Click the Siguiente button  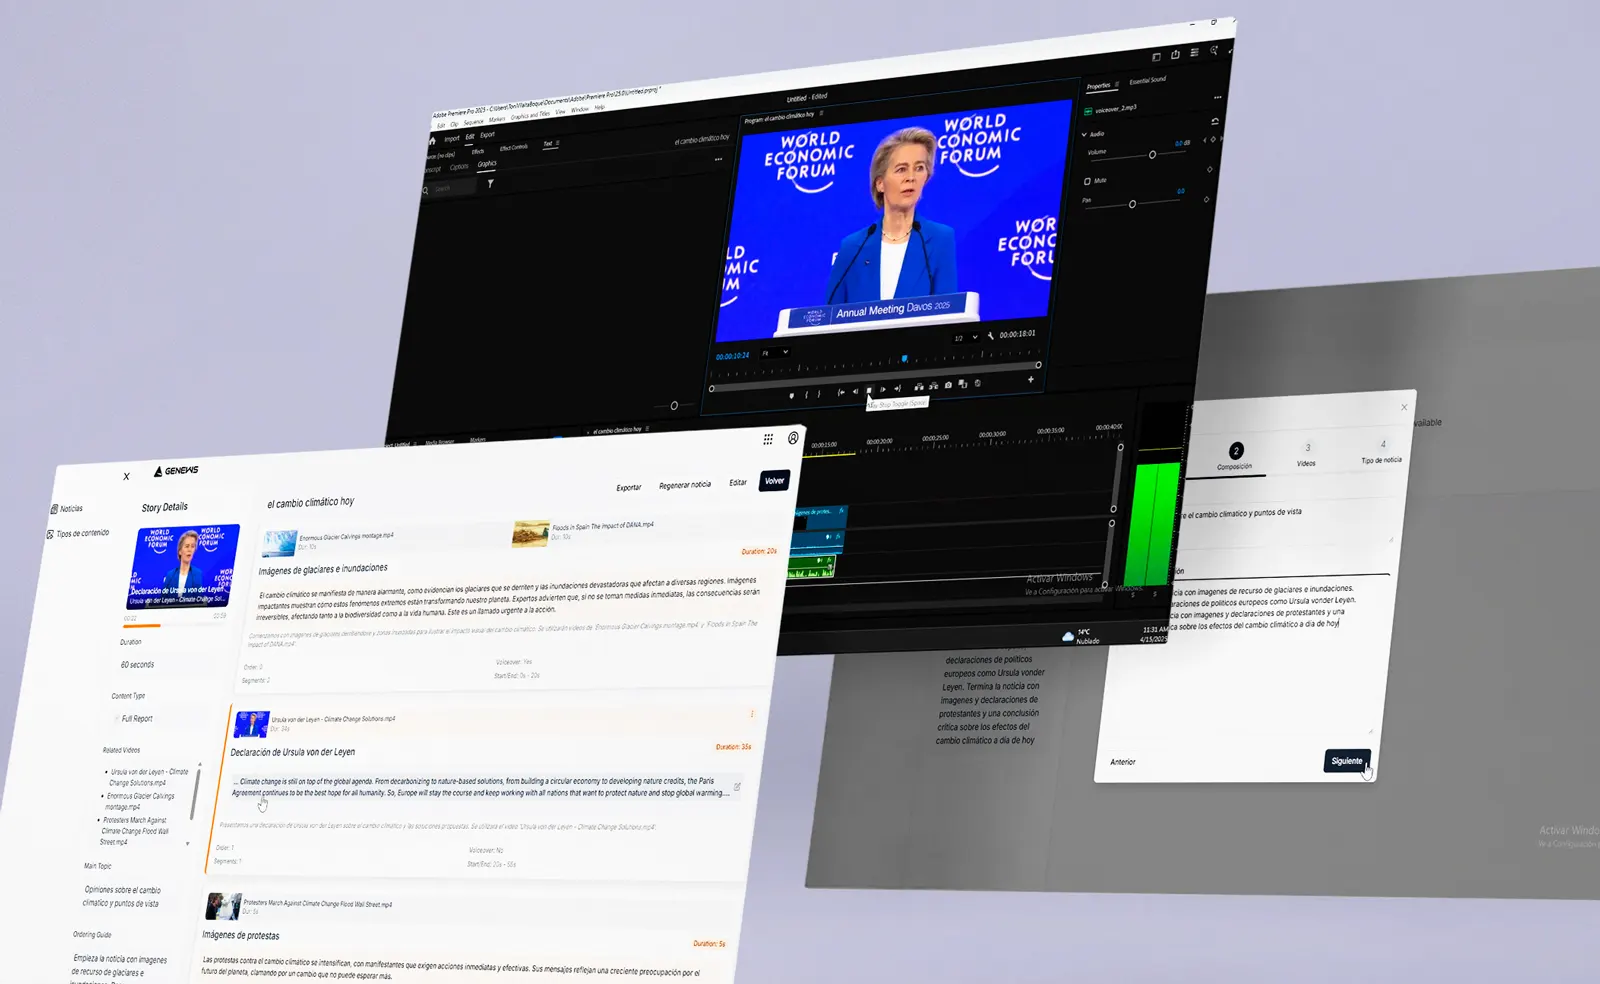[1346, 761]
